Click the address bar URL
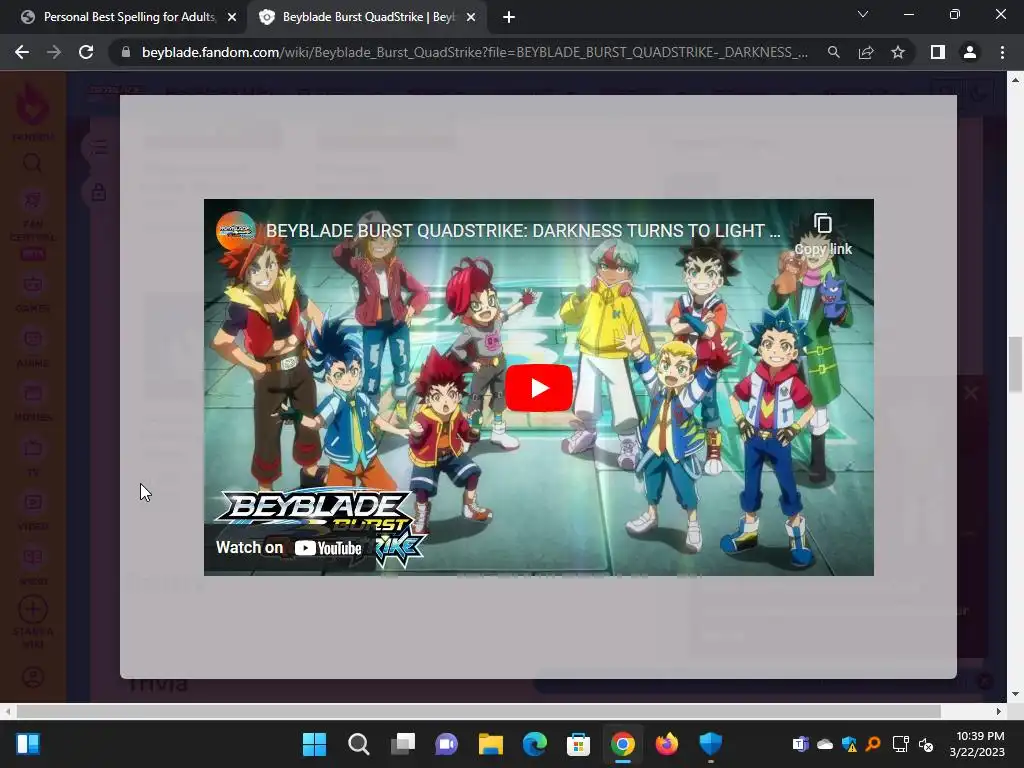This screenshot has width=1024, height=768. 475,52
